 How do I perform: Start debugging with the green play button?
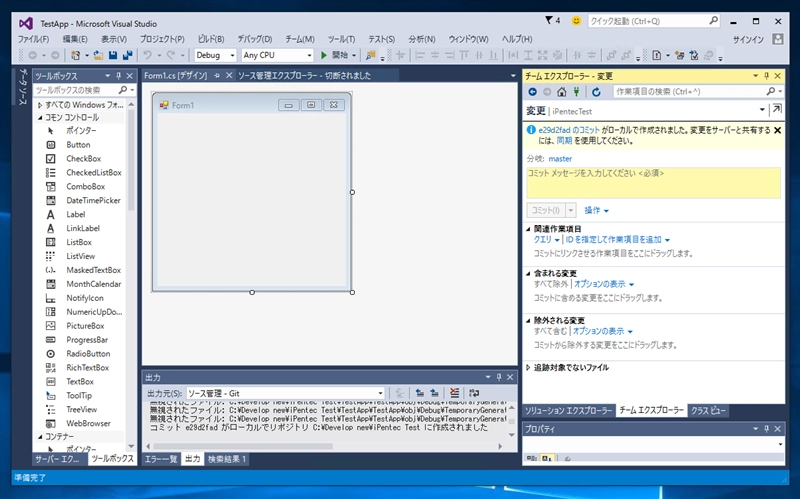tap(323, 55)
